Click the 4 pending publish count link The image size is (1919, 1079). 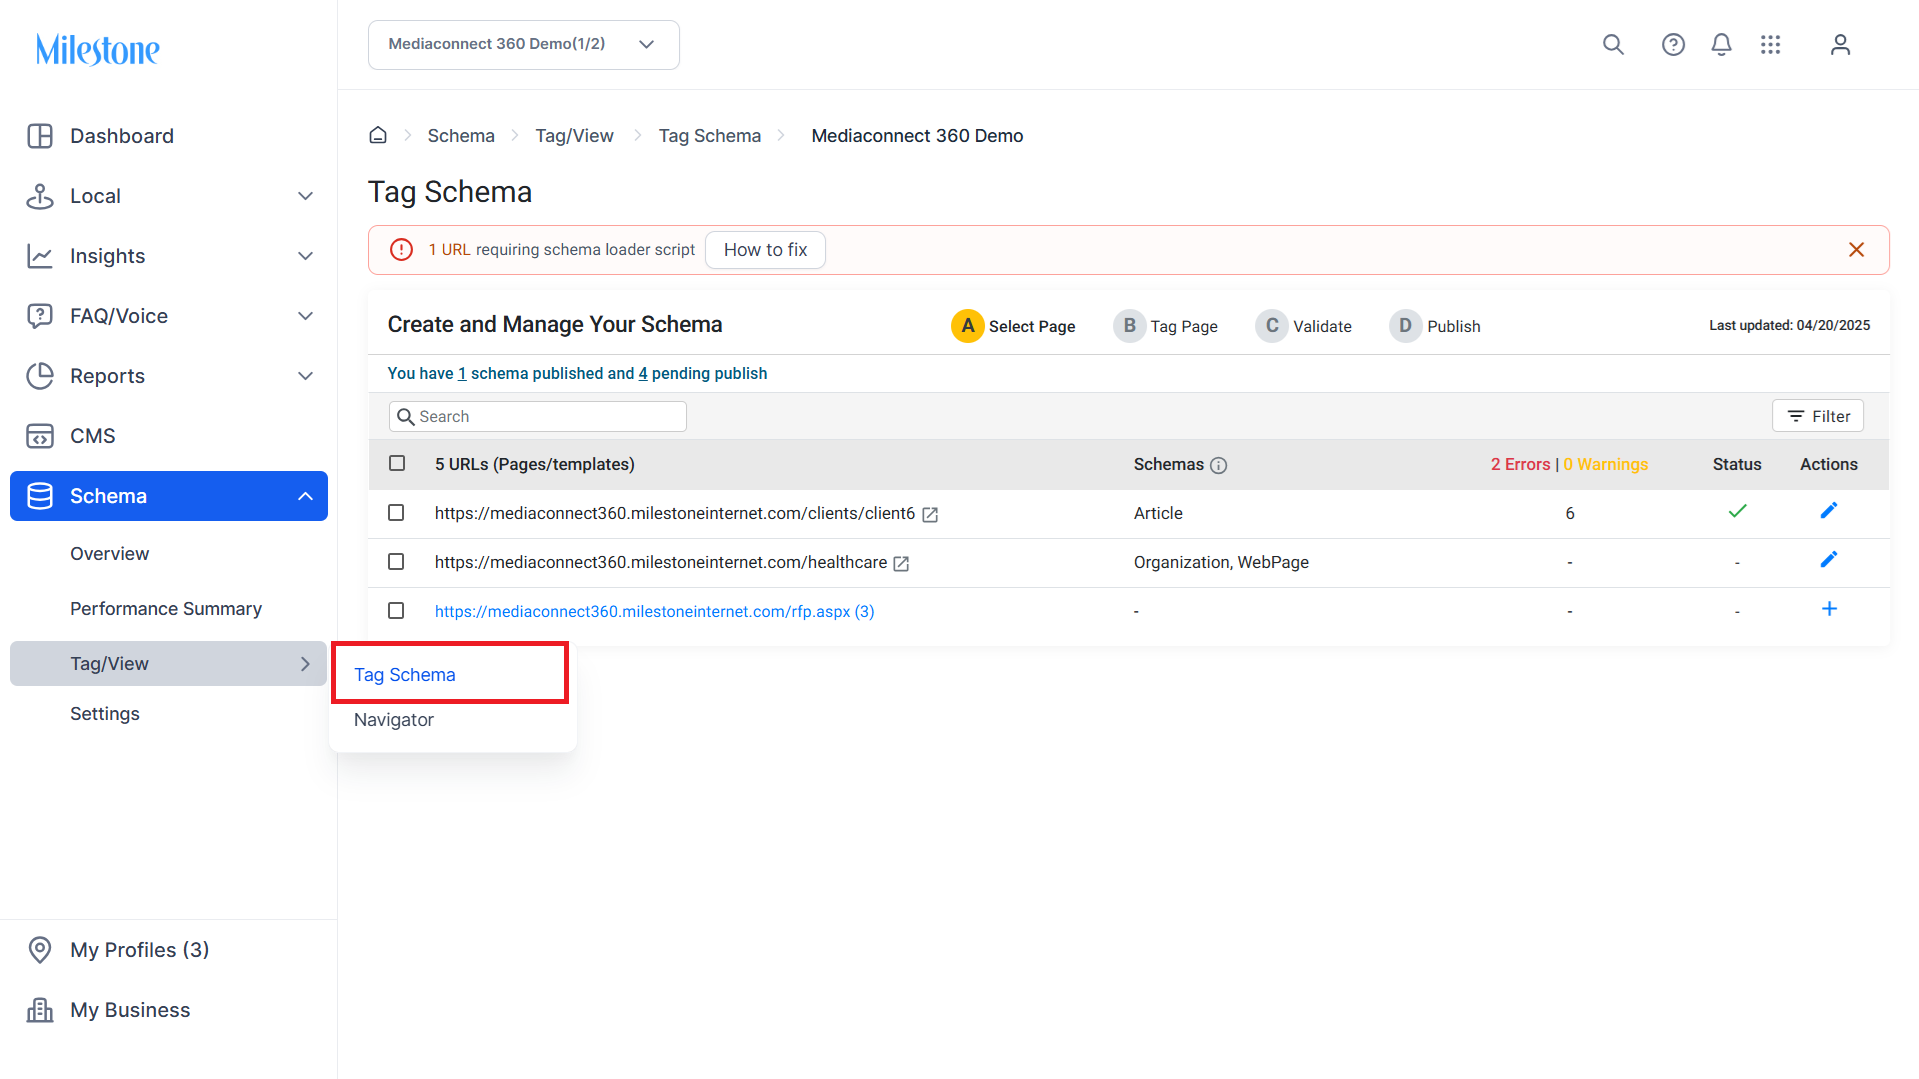(x=643, y=373)
